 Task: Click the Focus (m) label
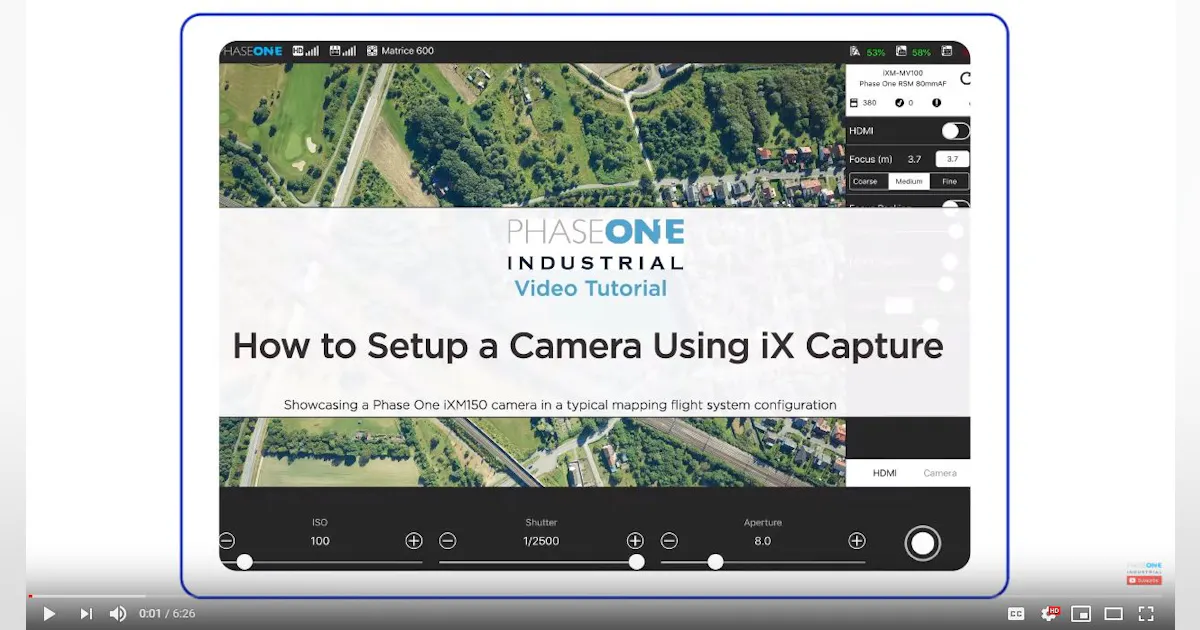click(870, 159)
